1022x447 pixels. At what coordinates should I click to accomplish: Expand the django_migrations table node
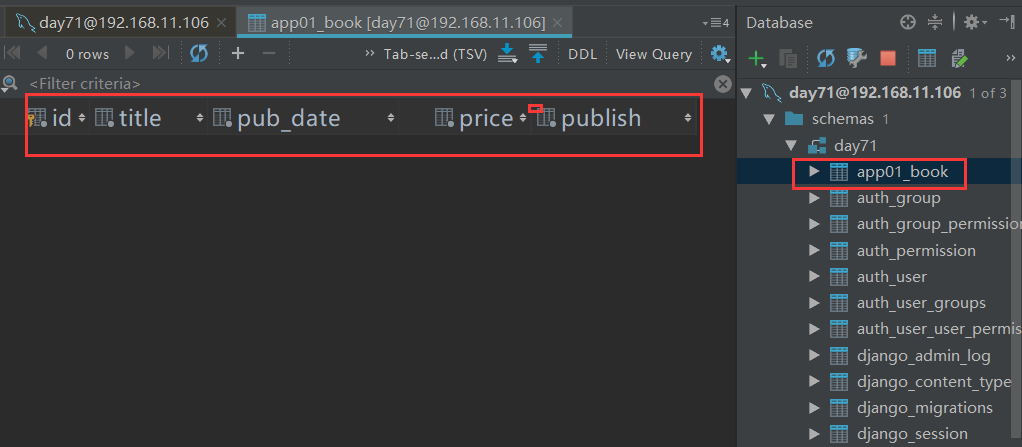813,408
